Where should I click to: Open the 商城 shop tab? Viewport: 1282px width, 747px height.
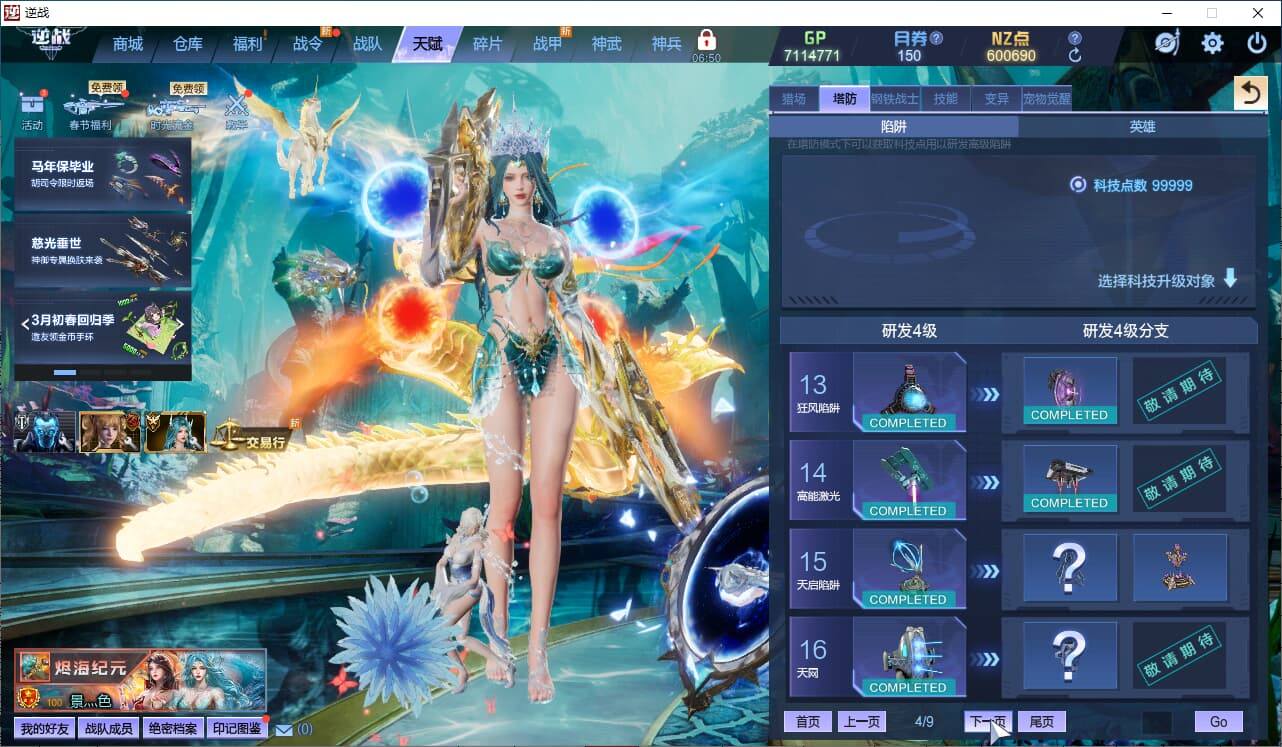click(x=127, y=44)
